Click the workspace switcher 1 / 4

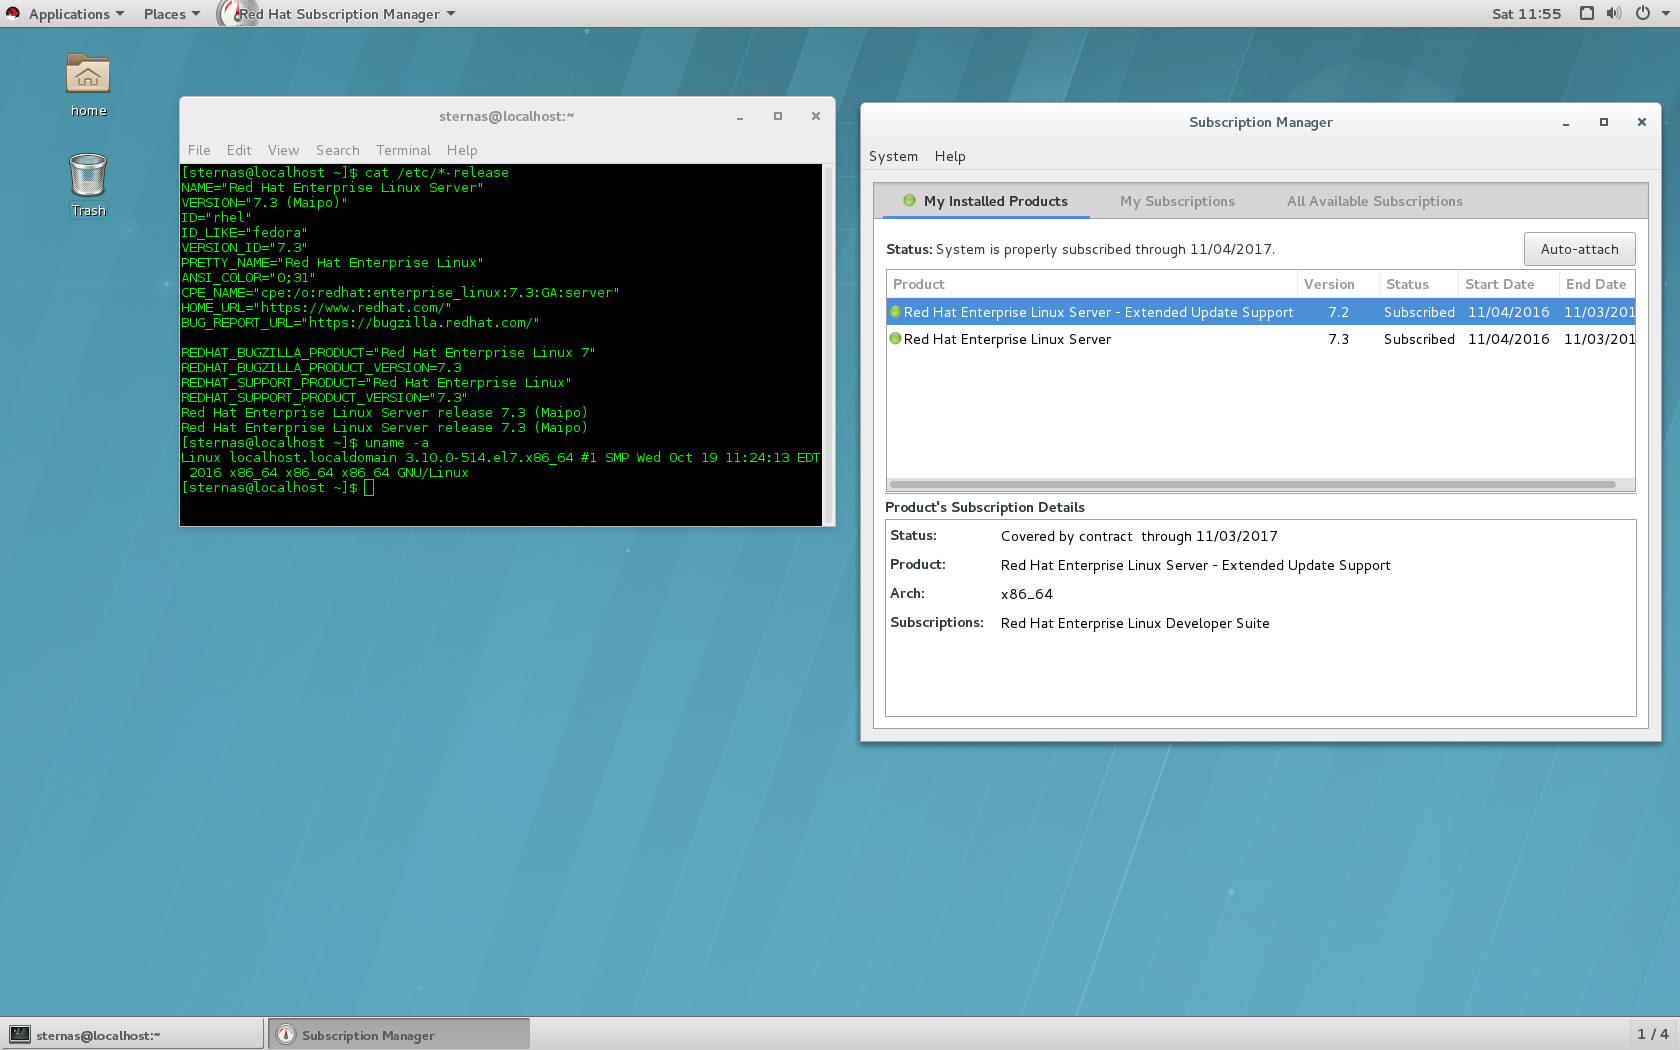point(1652,1034)
